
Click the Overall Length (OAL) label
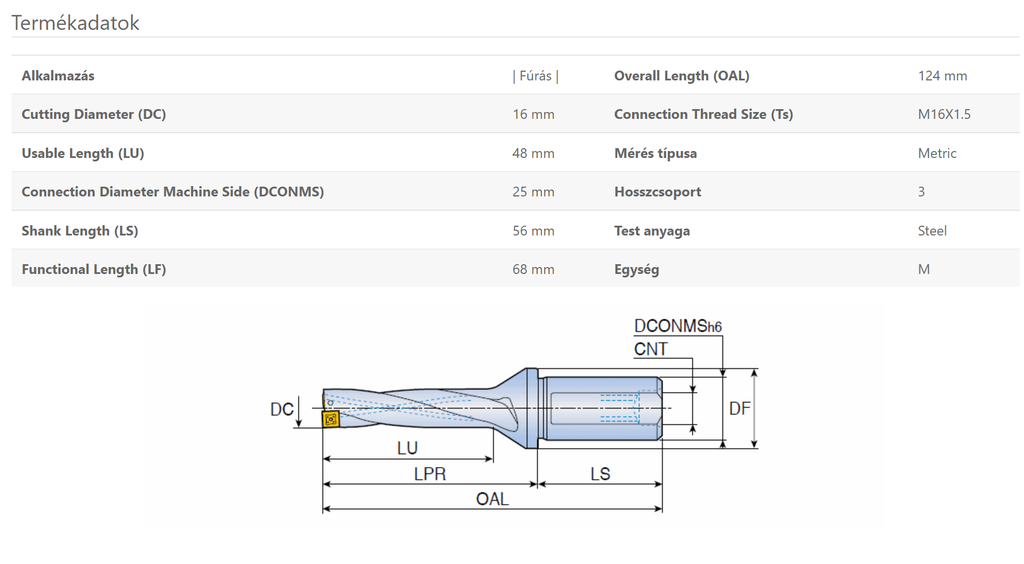coord(681,76)
